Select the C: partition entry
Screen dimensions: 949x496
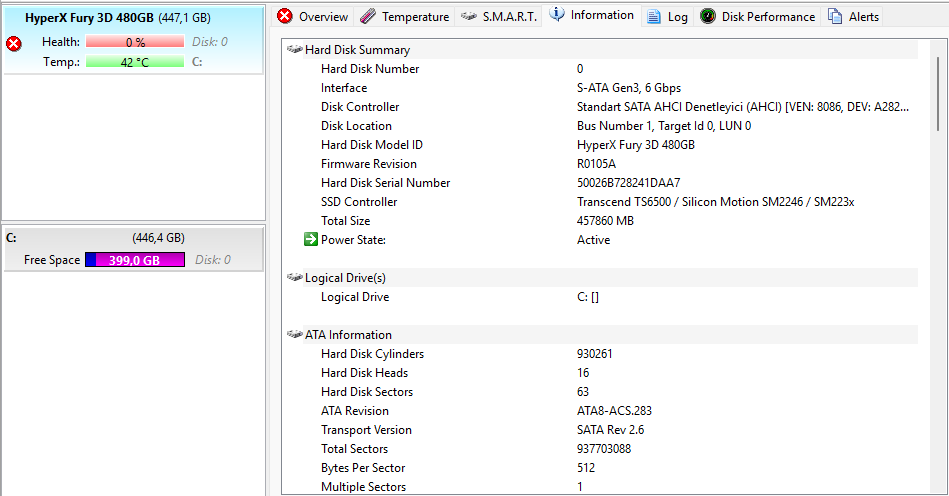tap(133, 249)
